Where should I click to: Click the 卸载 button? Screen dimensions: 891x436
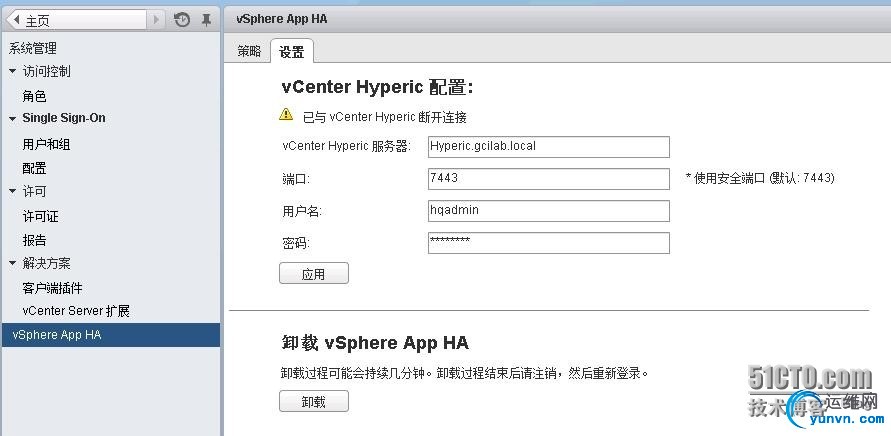click(x=314, y=401)
